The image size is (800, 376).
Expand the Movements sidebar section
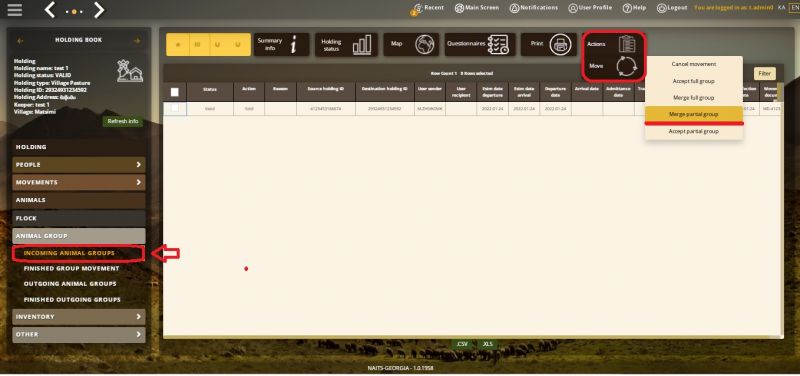click(x=79, y=182)
